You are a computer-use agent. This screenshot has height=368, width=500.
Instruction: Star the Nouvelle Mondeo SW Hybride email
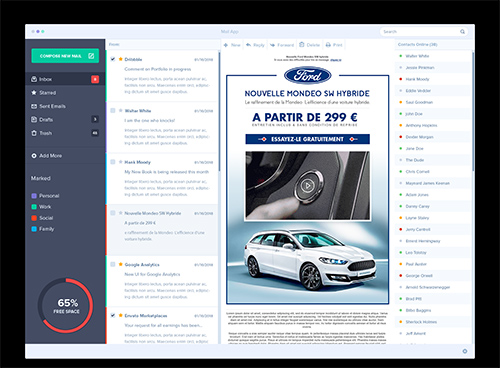tap(121, 213)
